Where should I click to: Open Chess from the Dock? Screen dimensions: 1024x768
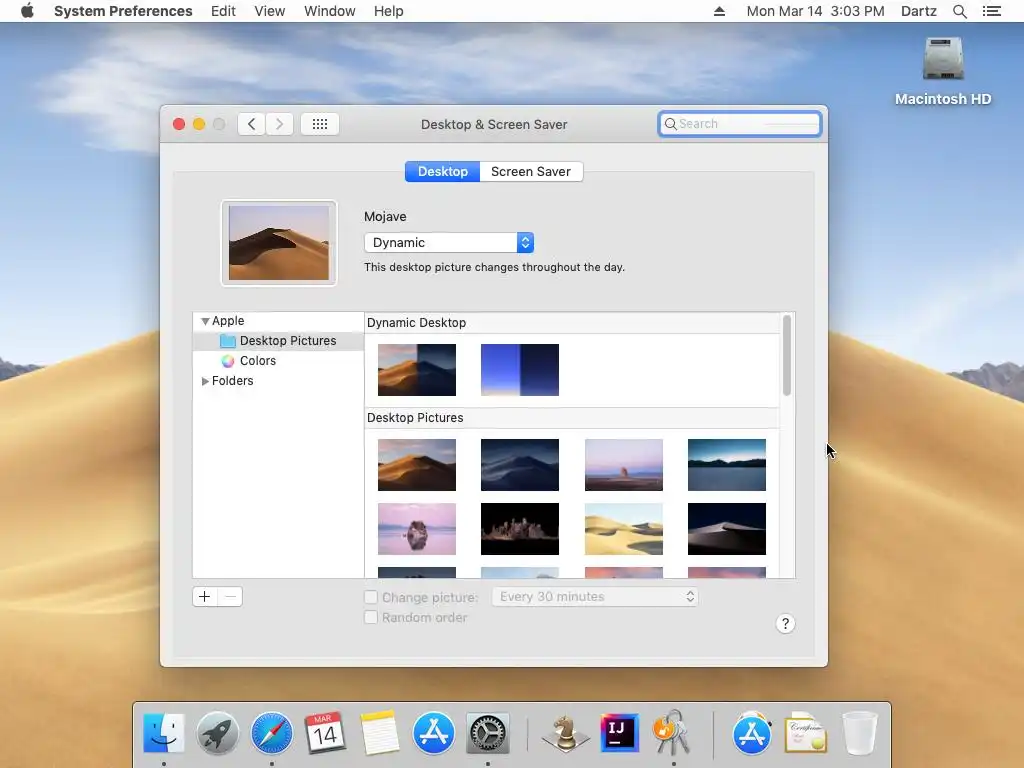pos(565,733)
